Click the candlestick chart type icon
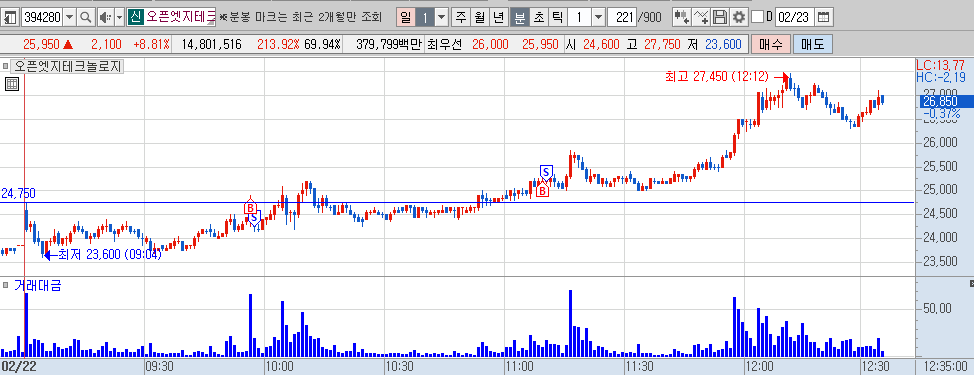 tap(682, 17)
